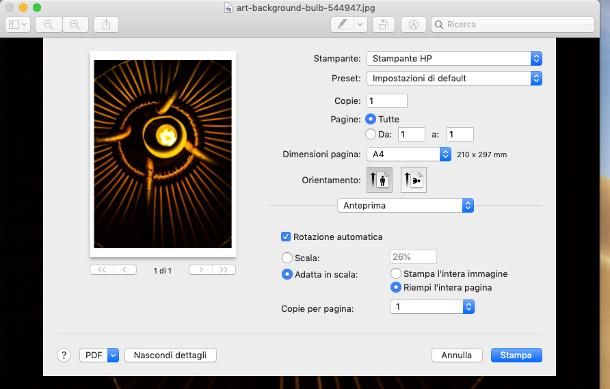
Task: Click the markup pen icon
Action: point(342,25)
